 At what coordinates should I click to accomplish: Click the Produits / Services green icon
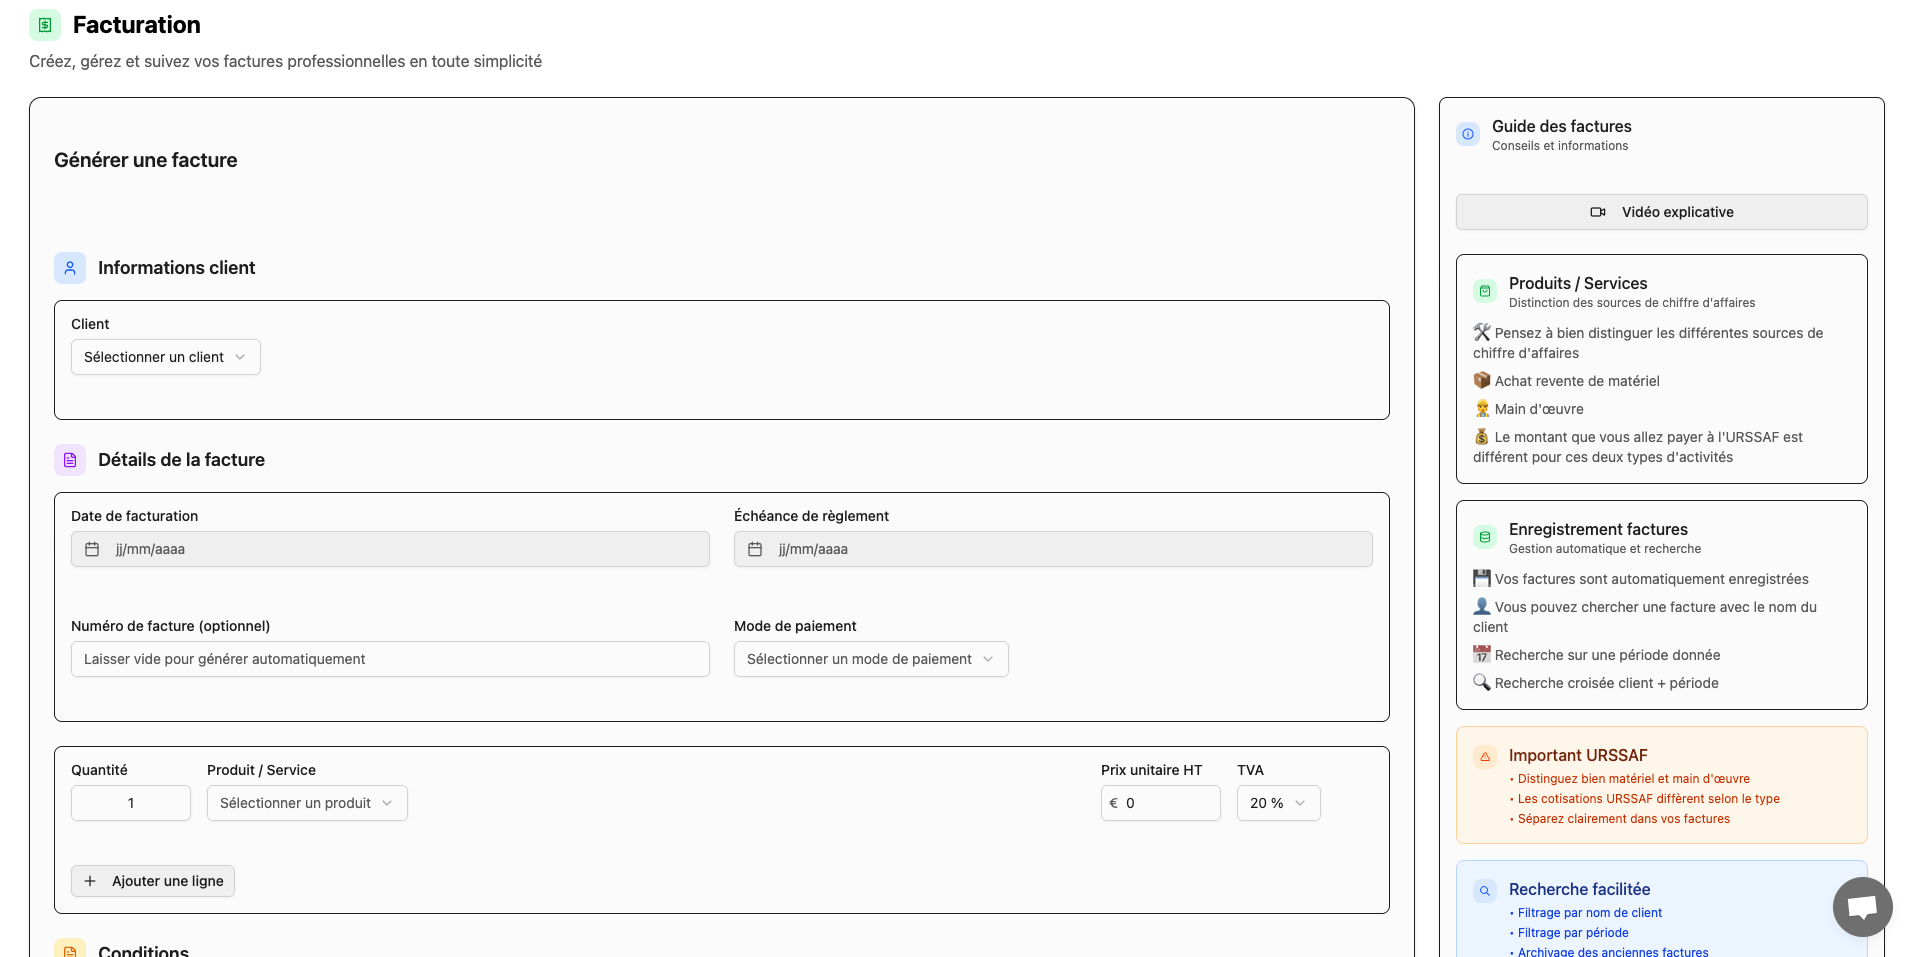(1485, 291)
